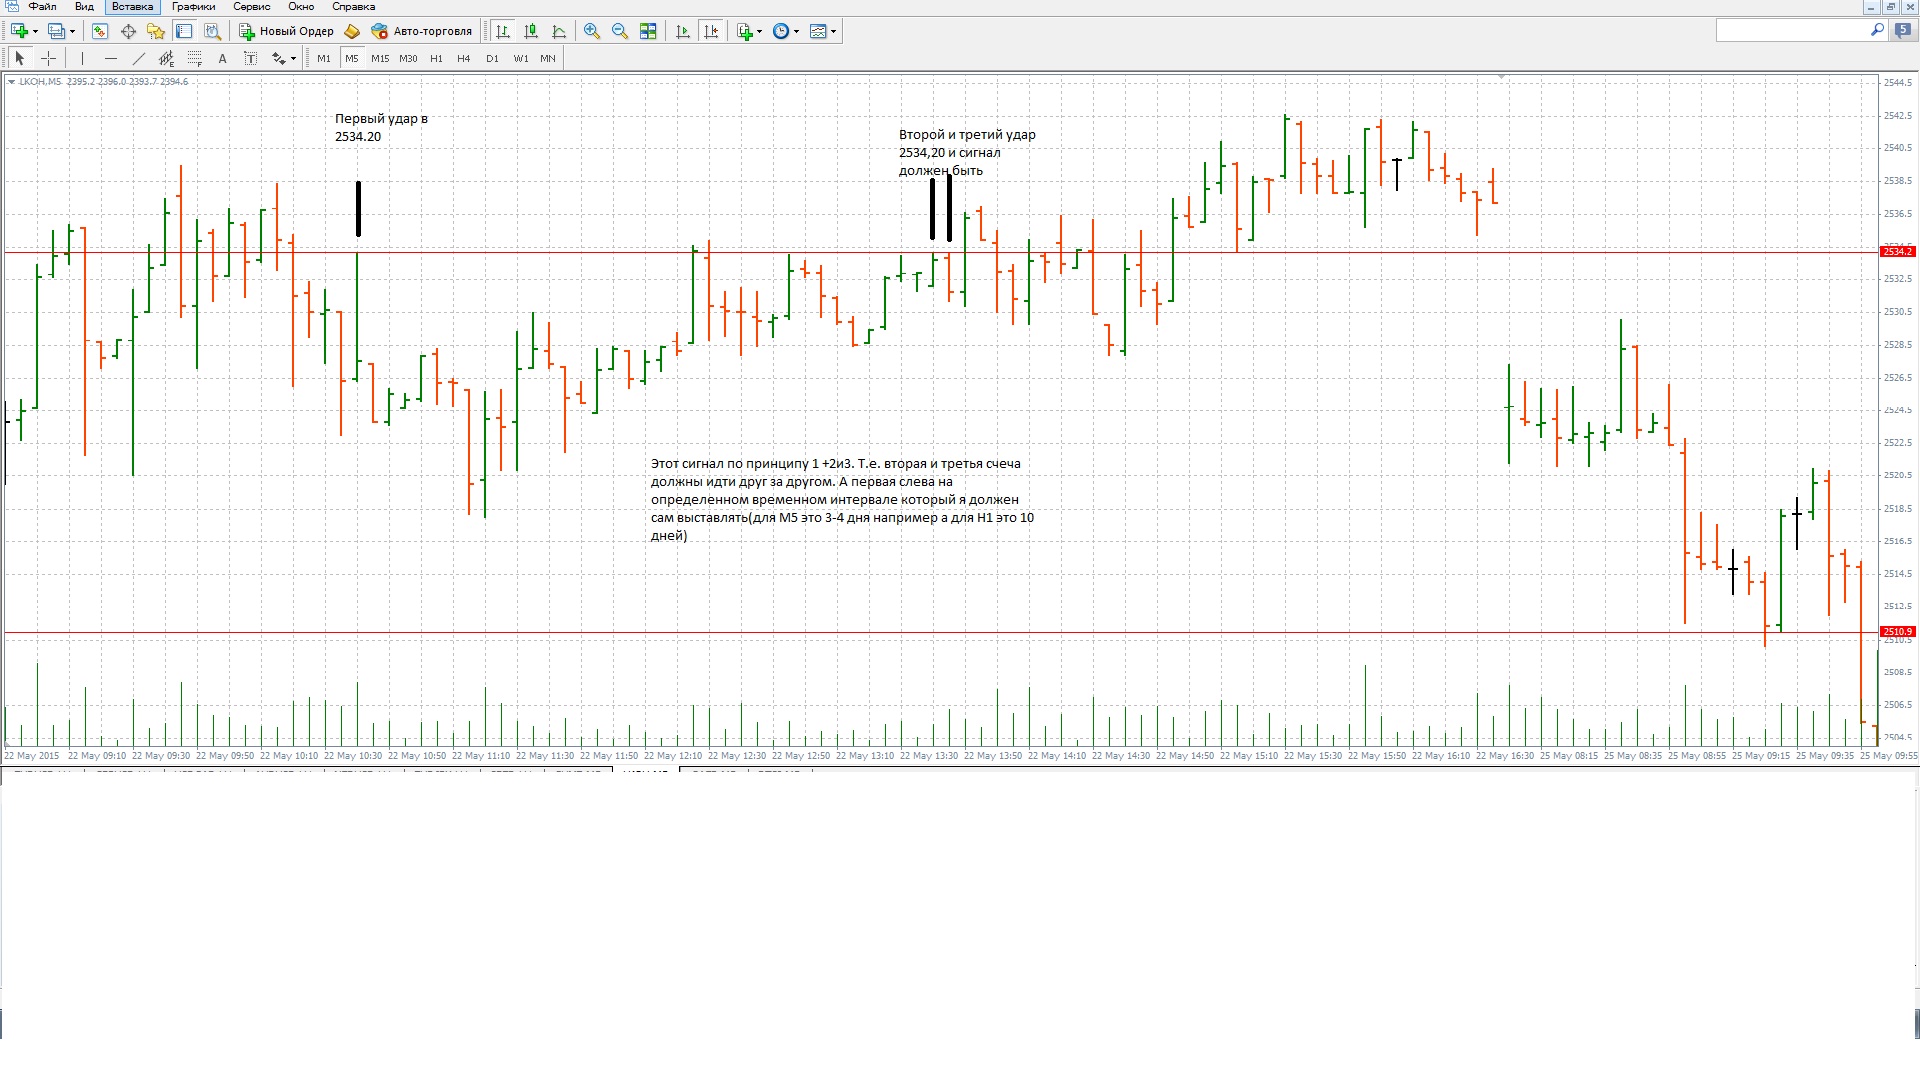The image size is (1920, 1080).
Task: Open the Navigator star-folder icon
Action: (x=156, y=31)
